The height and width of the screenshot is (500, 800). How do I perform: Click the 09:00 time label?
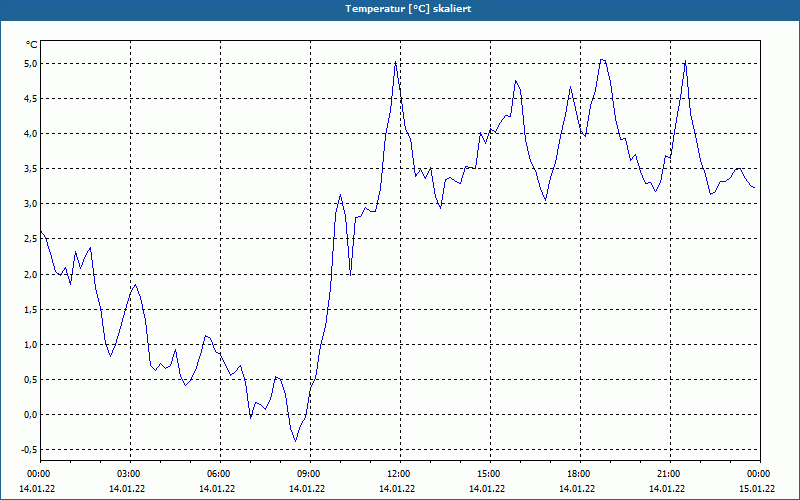pos(310,474)
